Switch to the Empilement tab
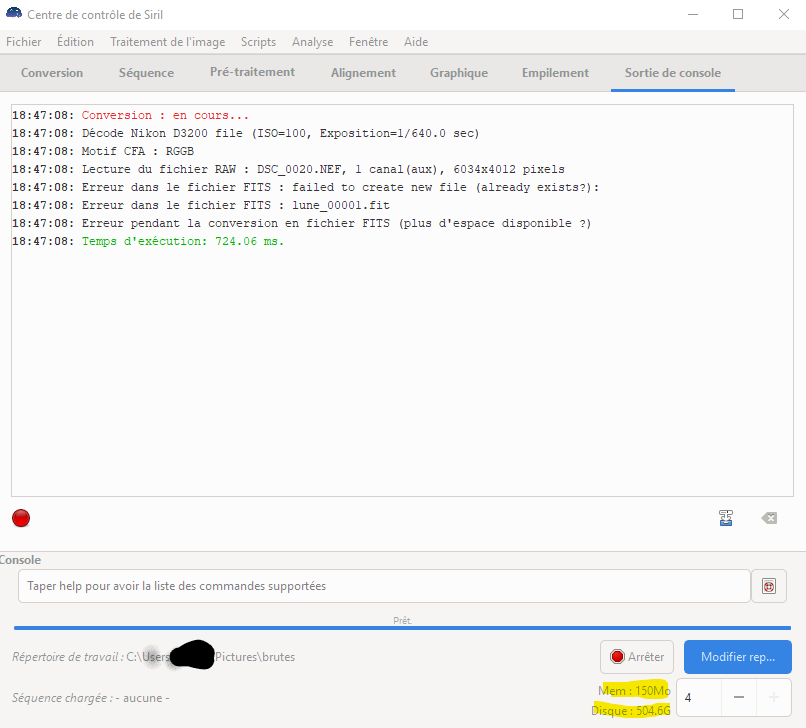Viewport: 806px width, 728px height. 556,73
